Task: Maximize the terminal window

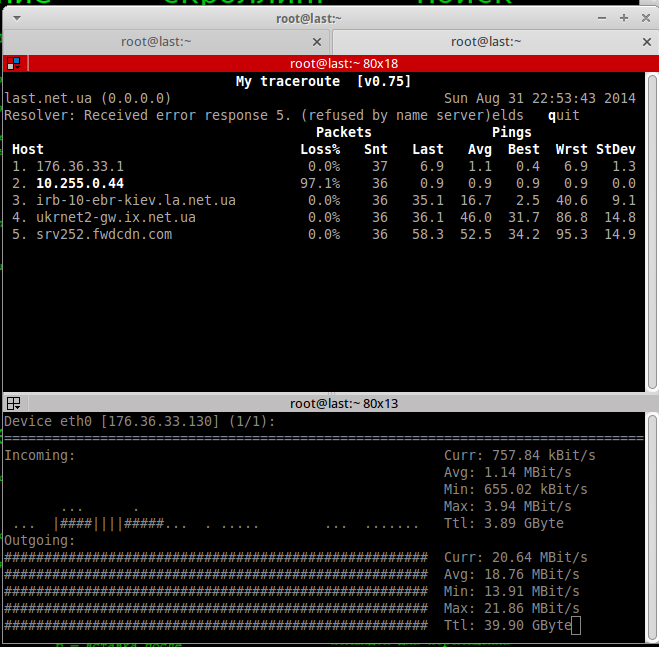Action: (623, 18)
